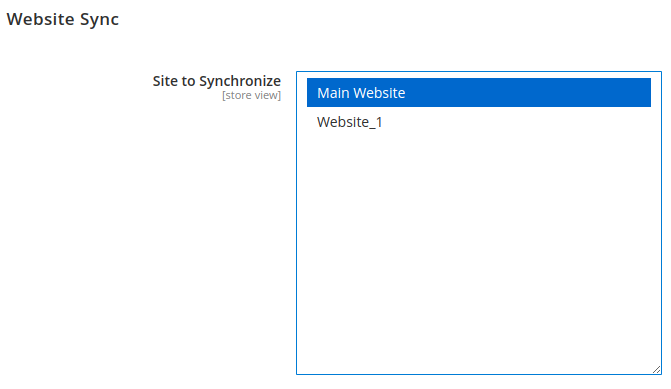Choose Website_1 as site to synchronize

pos(478,122)
